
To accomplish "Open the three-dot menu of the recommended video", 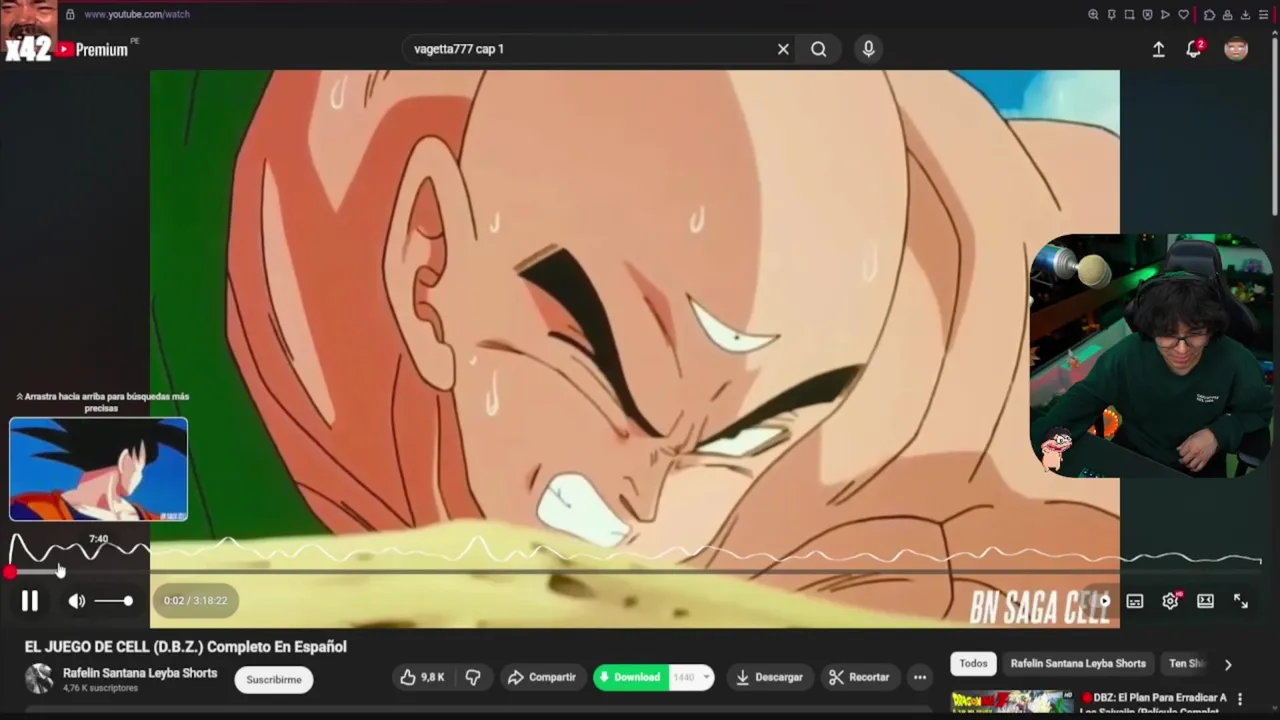I will click(1240, 699).
